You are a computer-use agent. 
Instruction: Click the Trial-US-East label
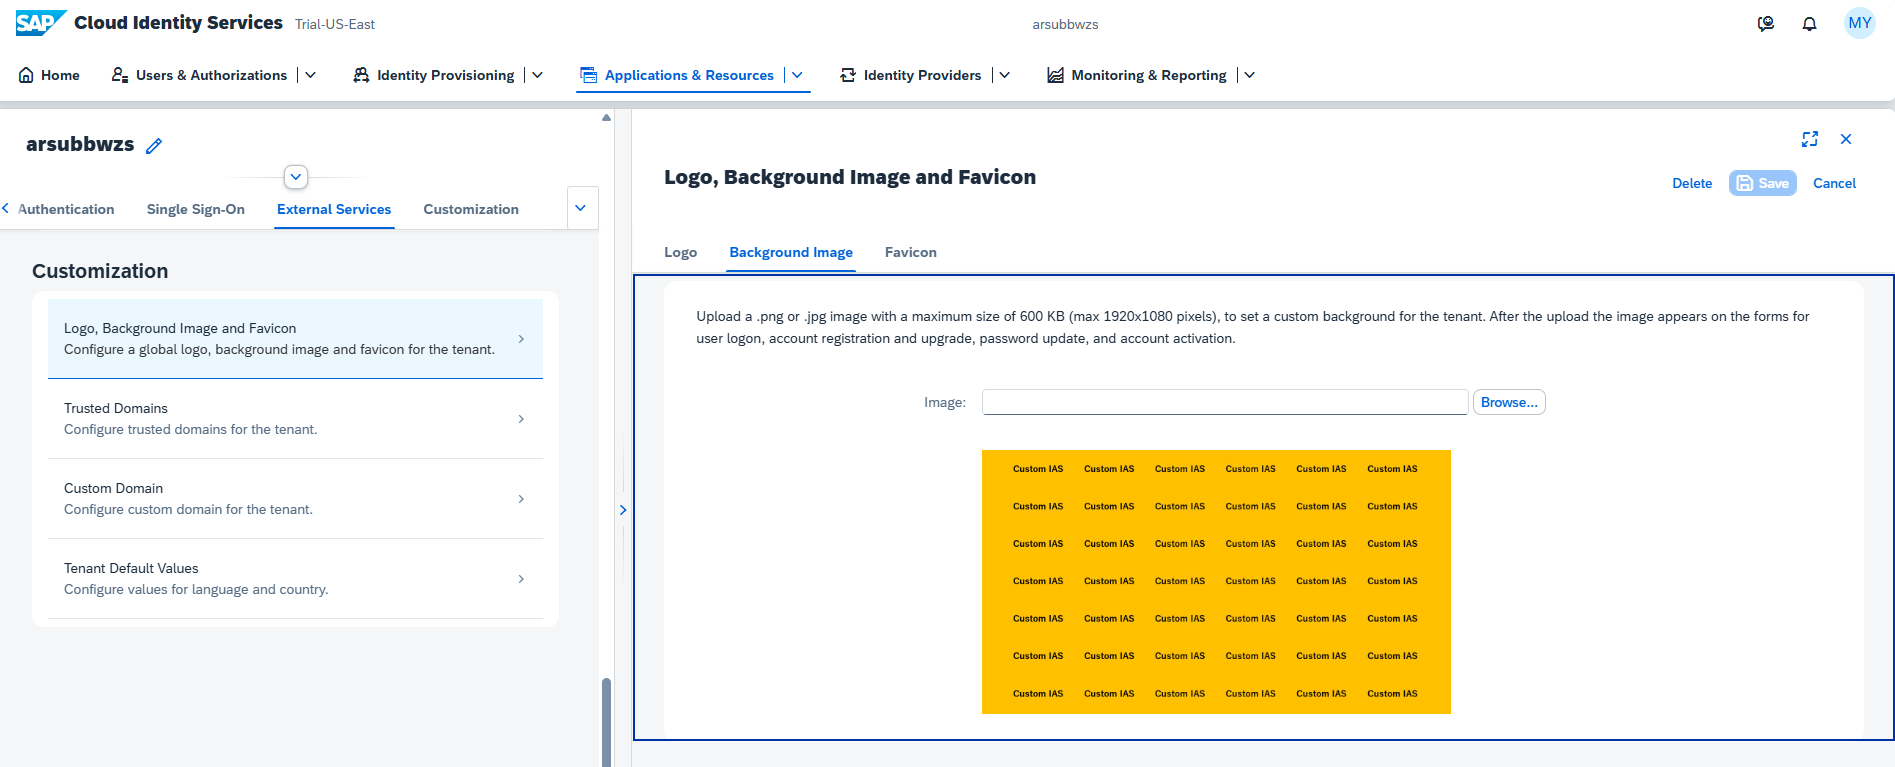pyautogui.click(x=335, y=24)
